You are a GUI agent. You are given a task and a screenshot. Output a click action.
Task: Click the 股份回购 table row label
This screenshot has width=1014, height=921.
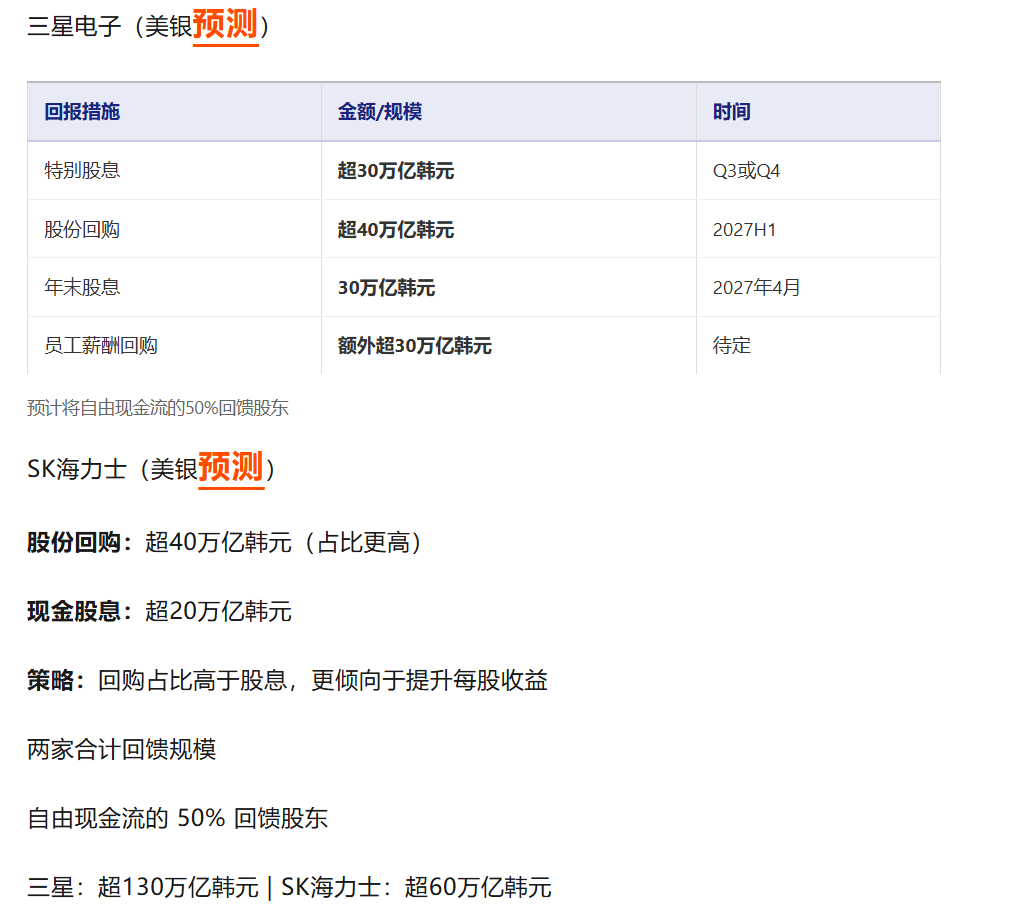(82, 230)
